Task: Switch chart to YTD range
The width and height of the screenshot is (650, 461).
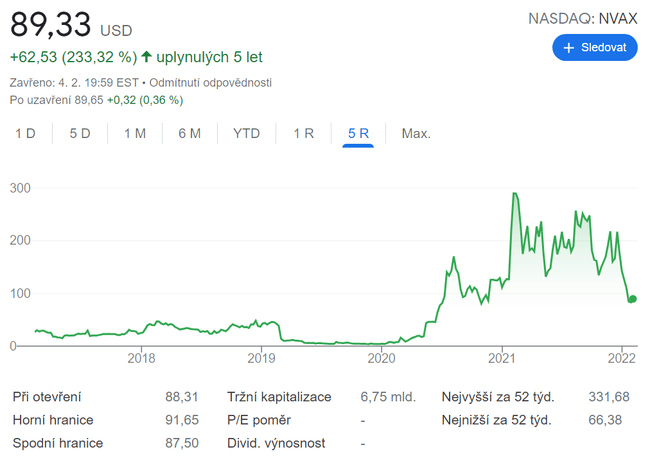Action: point(246,133)
